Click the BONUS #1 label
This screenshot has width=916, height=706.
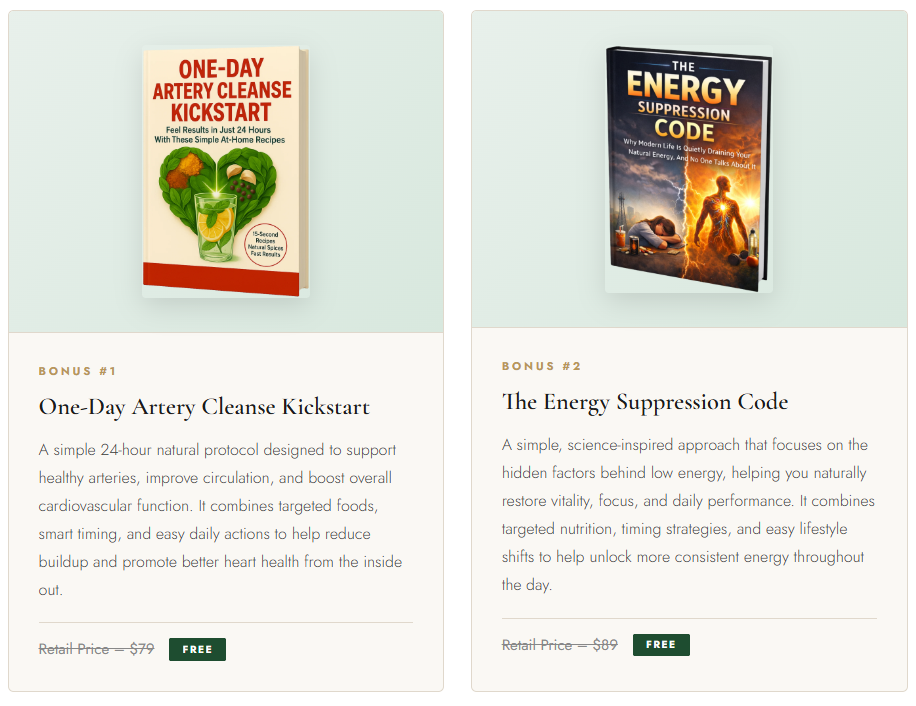[77, 371]
